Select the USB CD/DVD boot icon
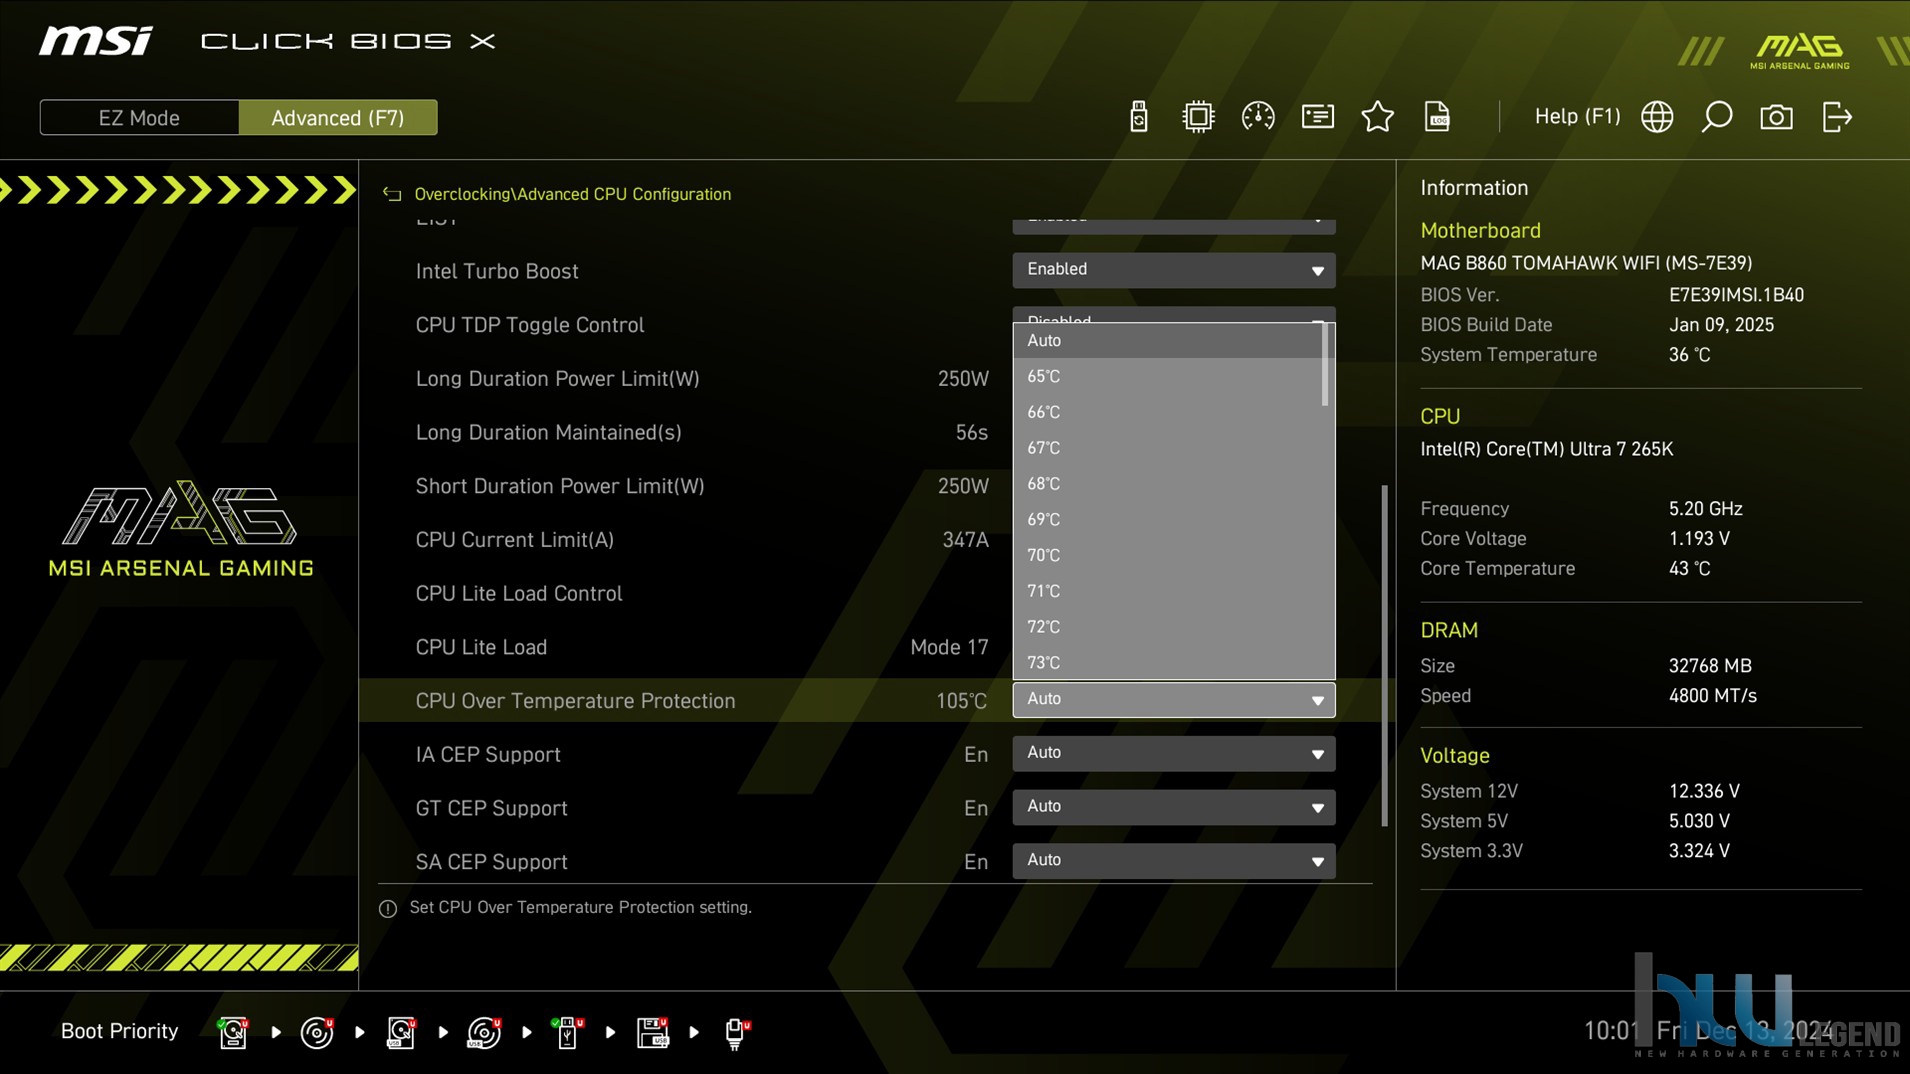 (x=485, y=1032)
